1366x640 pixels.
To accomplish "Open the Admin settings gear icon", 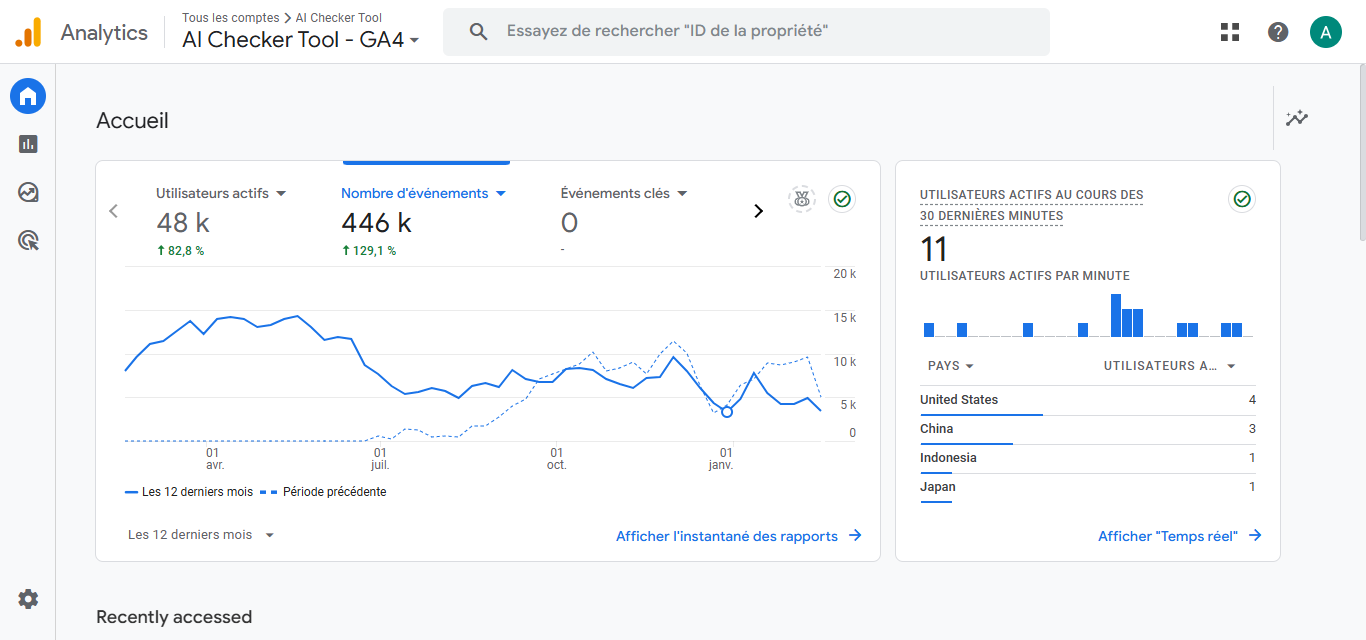I will [28, 599].
